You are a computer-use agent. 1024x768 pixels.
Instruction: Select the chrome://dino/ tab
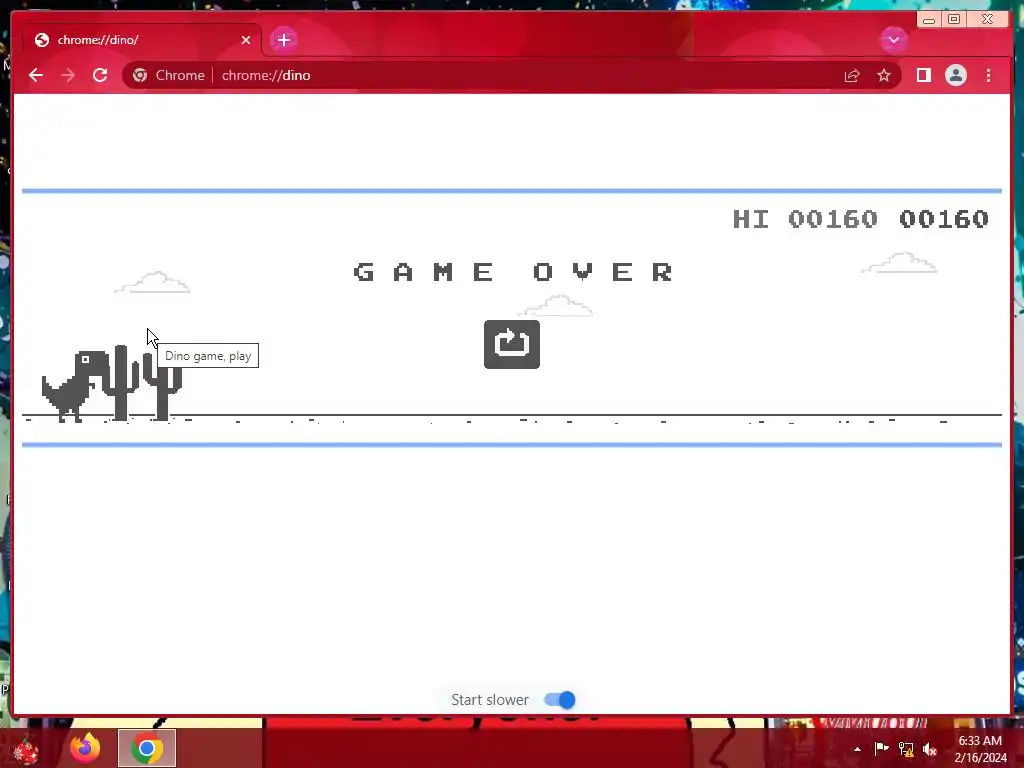[142, 40]
